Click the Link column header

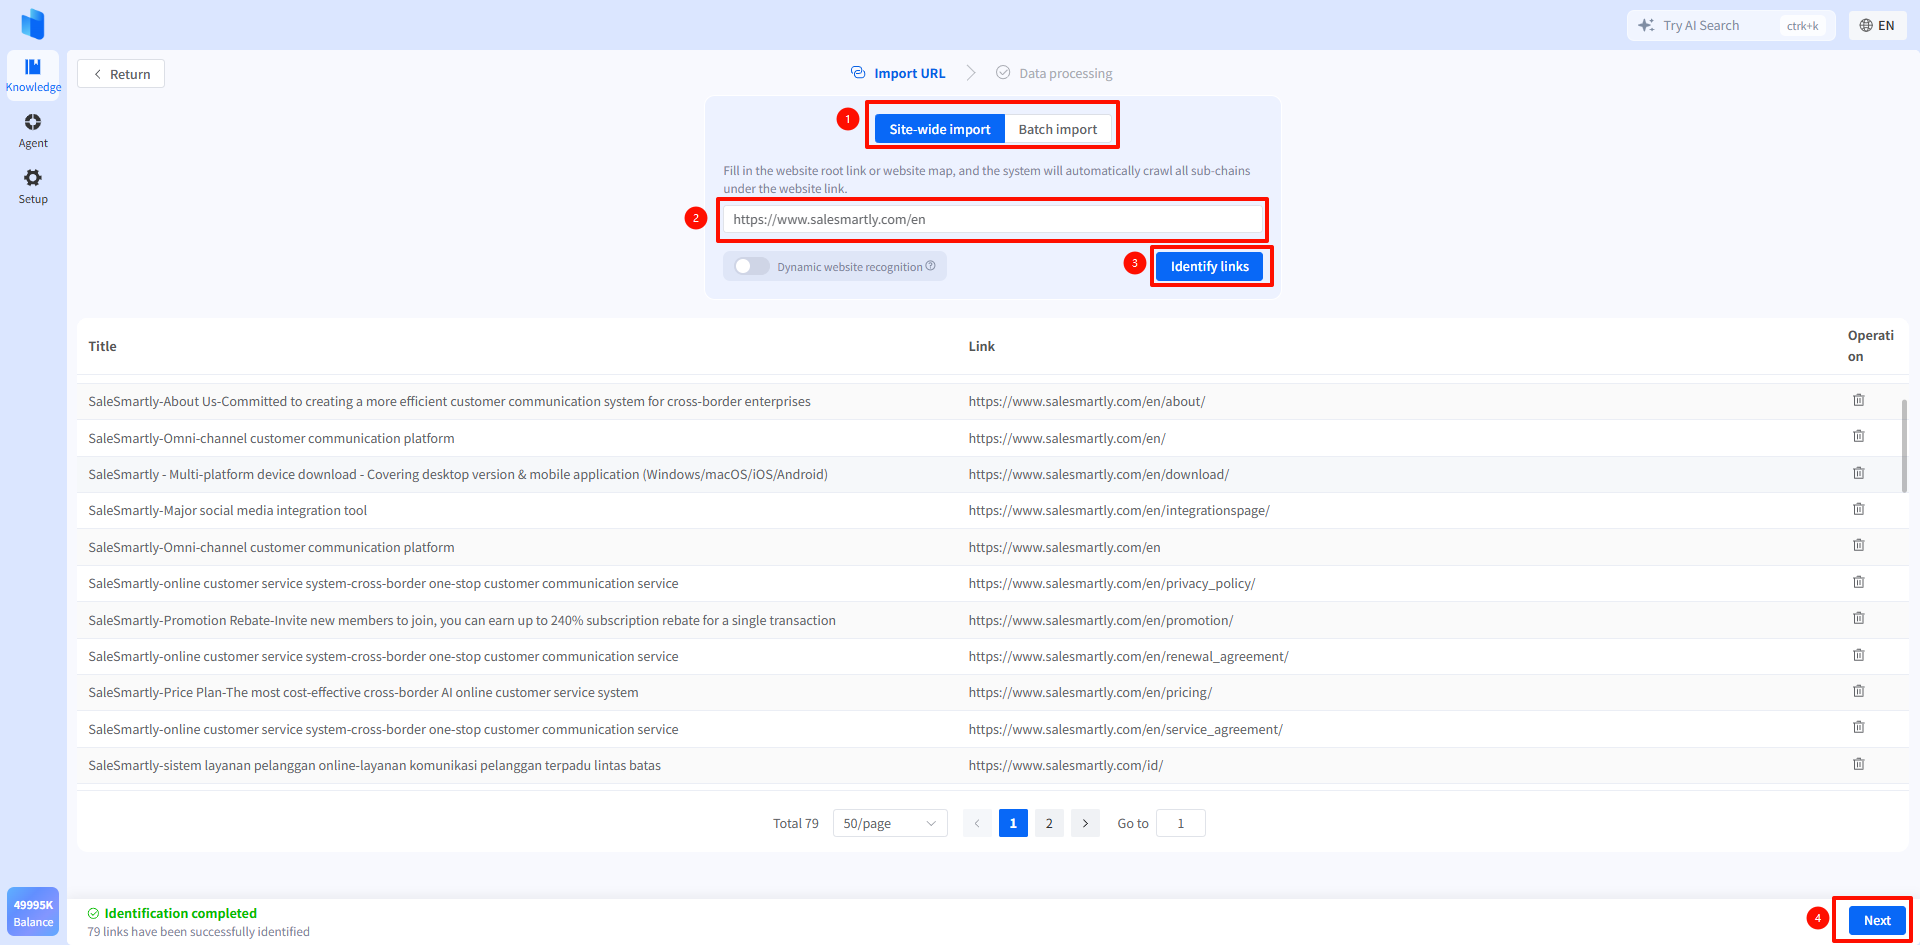981,346
